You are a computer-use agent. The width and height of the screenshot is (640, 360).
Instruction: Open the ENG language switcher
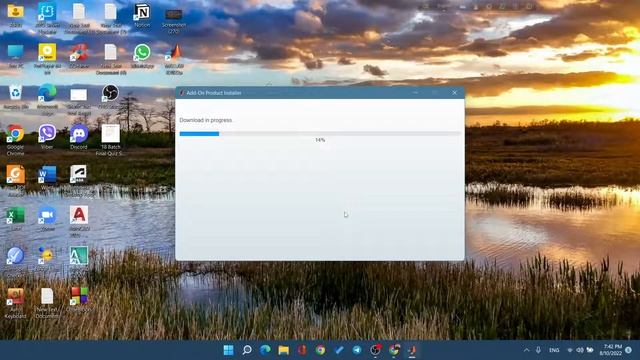point(554,350)
